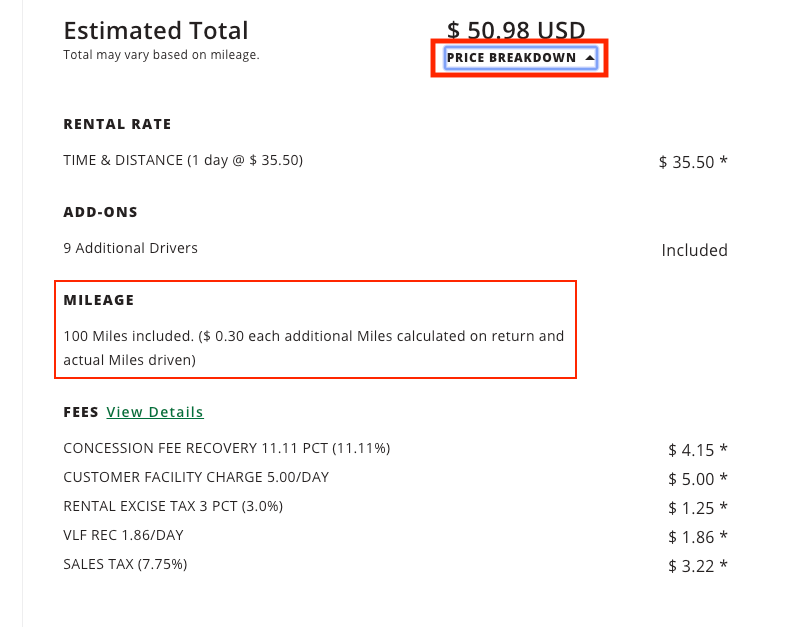Click the Rental Rate section heading
The width and height of the screenshot is (792, 627).
click(x=117, y=125)
